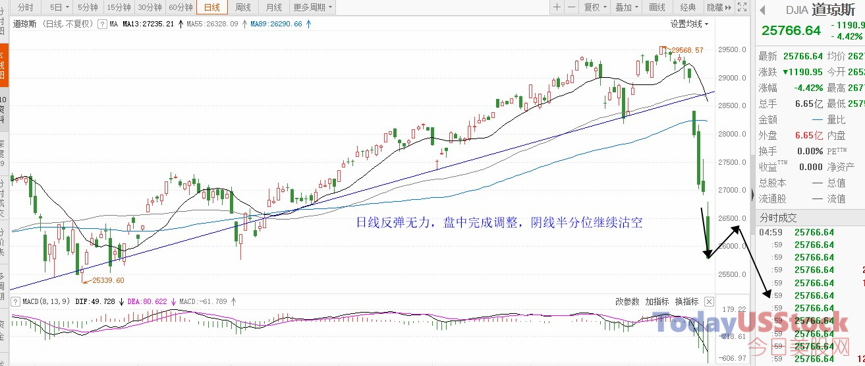Switch to the 分时 intraday tab
865x366 pixels.
[x=25, y=7]
